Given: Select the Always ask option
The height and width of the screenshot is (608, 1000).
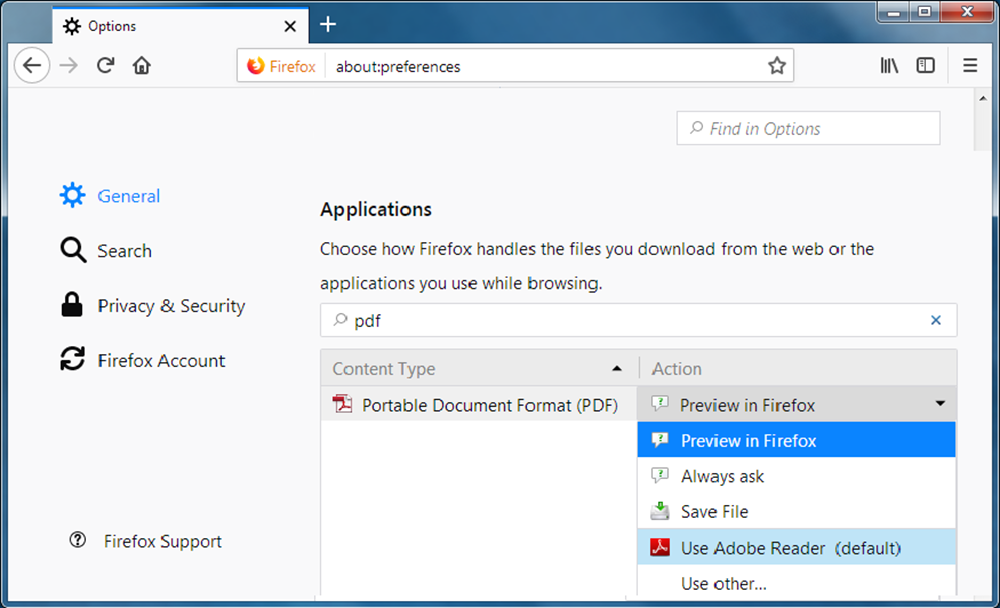Looking at the screenshot, I should 722,477.
